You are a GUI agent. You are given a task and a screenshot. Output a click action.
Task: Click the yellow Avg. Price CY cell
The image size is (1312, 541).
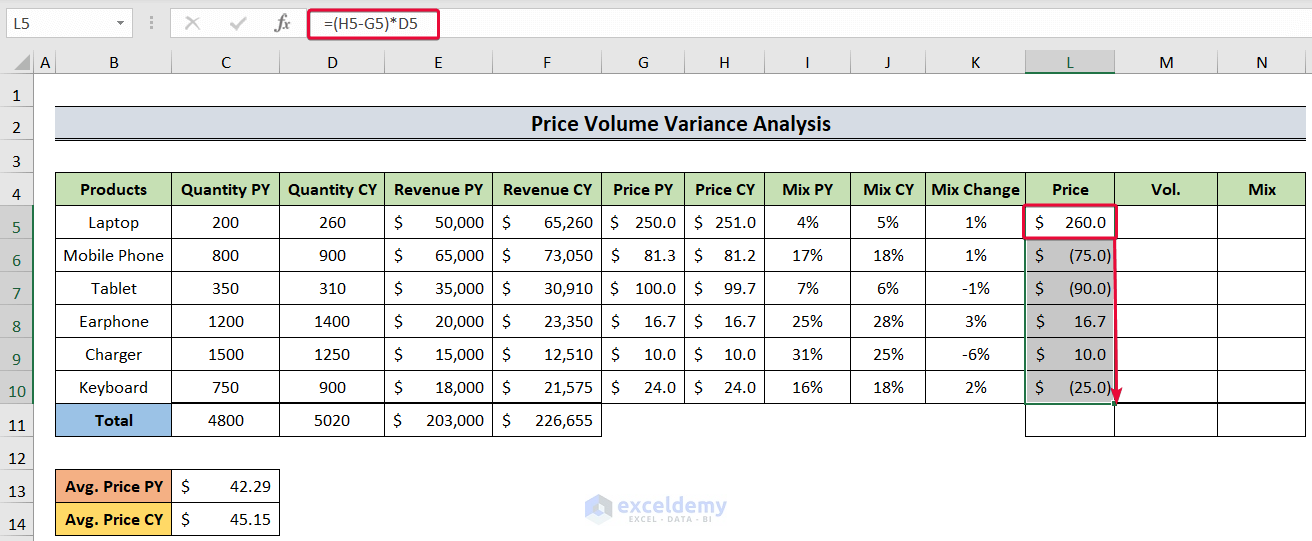pyautogui.click(x=114, y=520)
